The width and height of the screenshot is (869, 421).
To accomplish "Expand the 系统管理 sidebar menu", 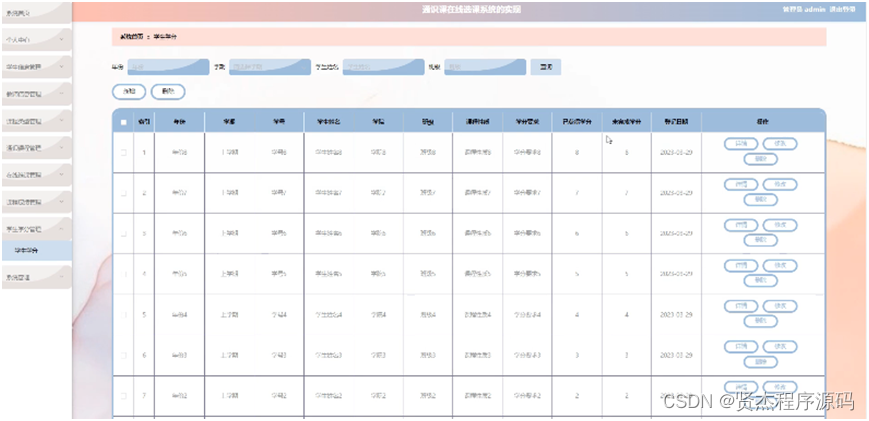I will [37, 277].
